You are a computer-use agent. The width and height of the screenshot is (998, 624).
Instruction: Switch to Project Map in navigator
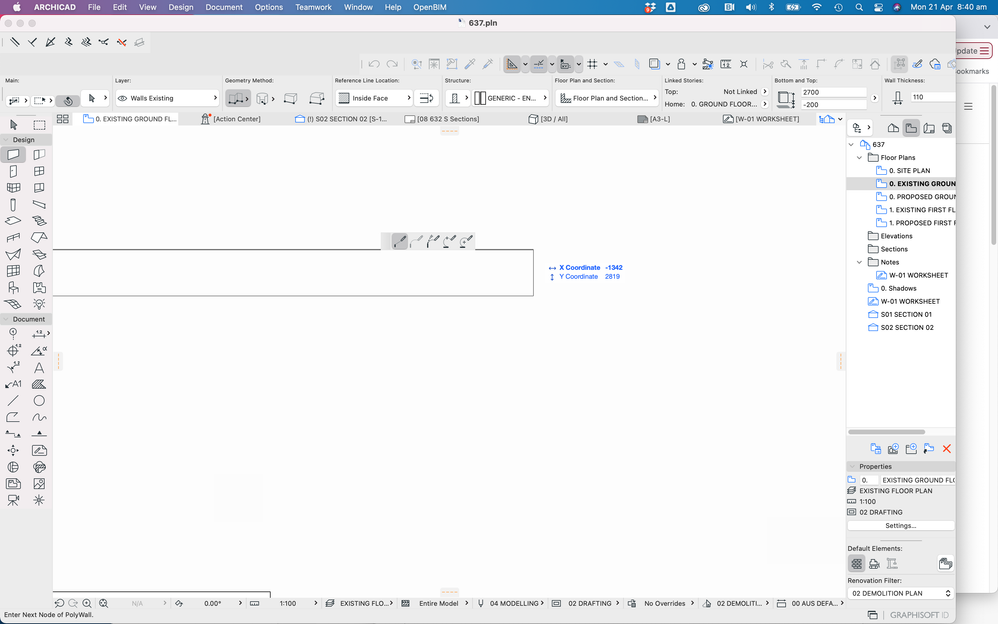pyautogui.click(x=893, y=128)
